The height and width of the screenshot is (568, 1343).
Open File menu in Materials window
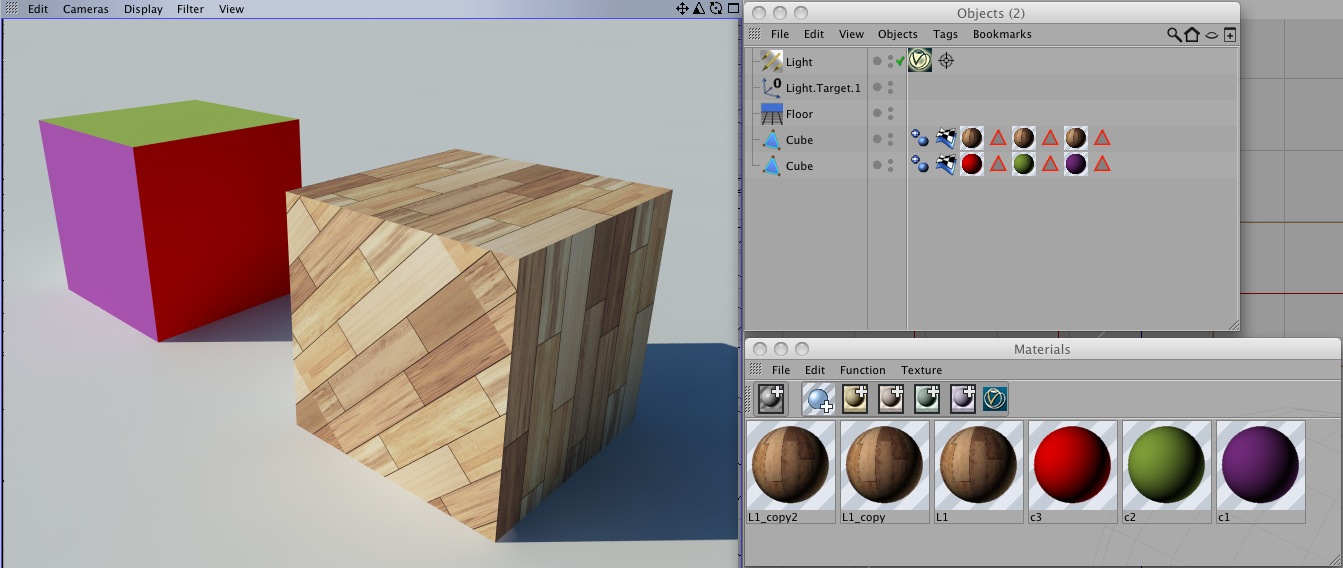[x=780, y=370]
